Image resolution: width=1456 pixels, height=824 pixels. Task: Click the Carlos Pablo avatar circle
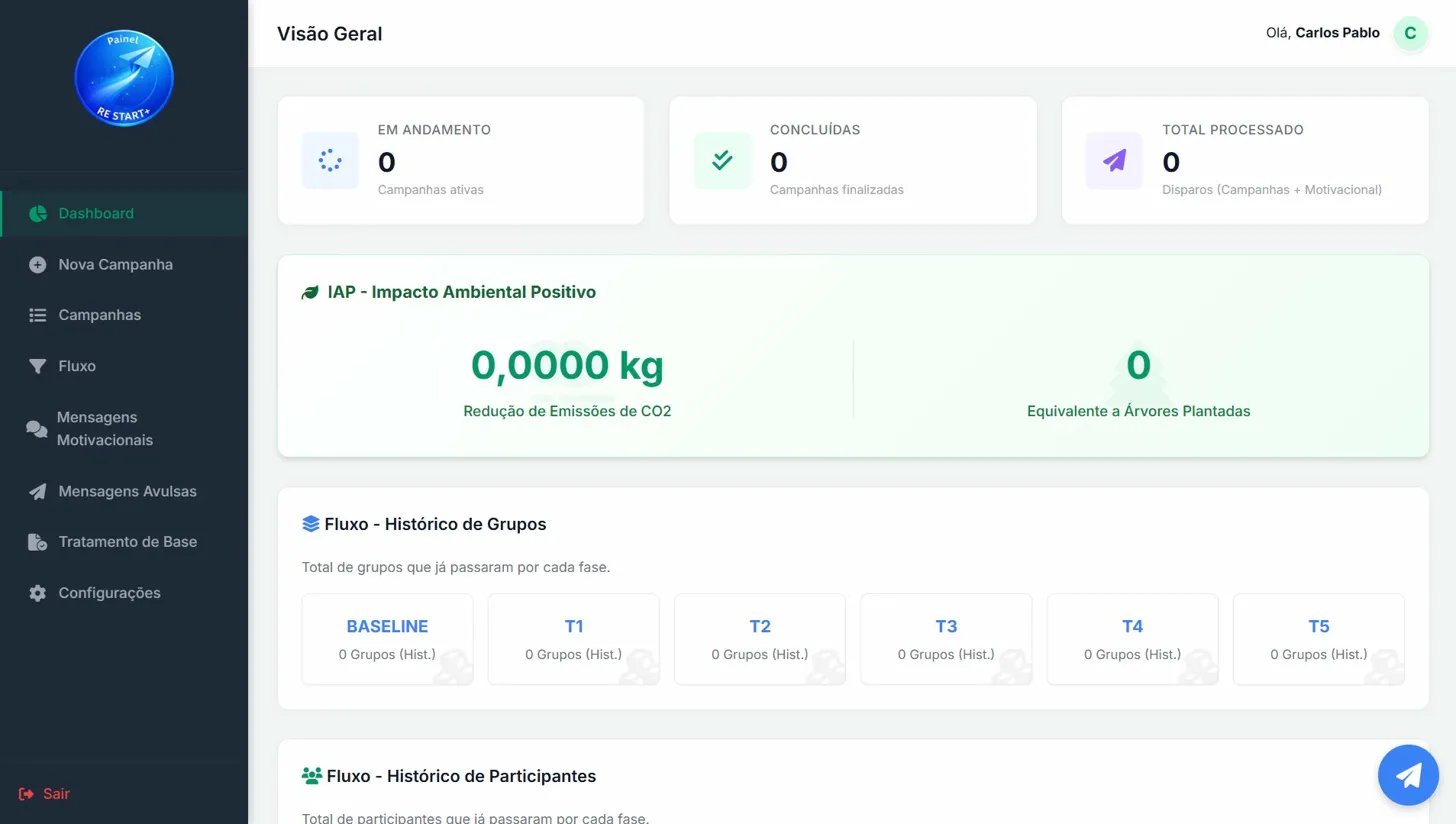(1410, 33)
